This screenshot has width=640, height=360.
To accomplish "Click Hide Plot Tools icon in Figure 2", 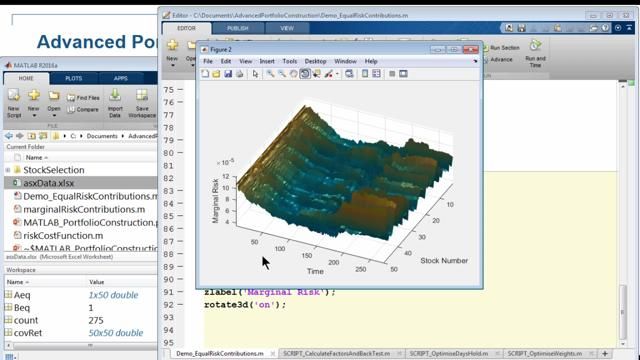I will click(x=392, y=74).
